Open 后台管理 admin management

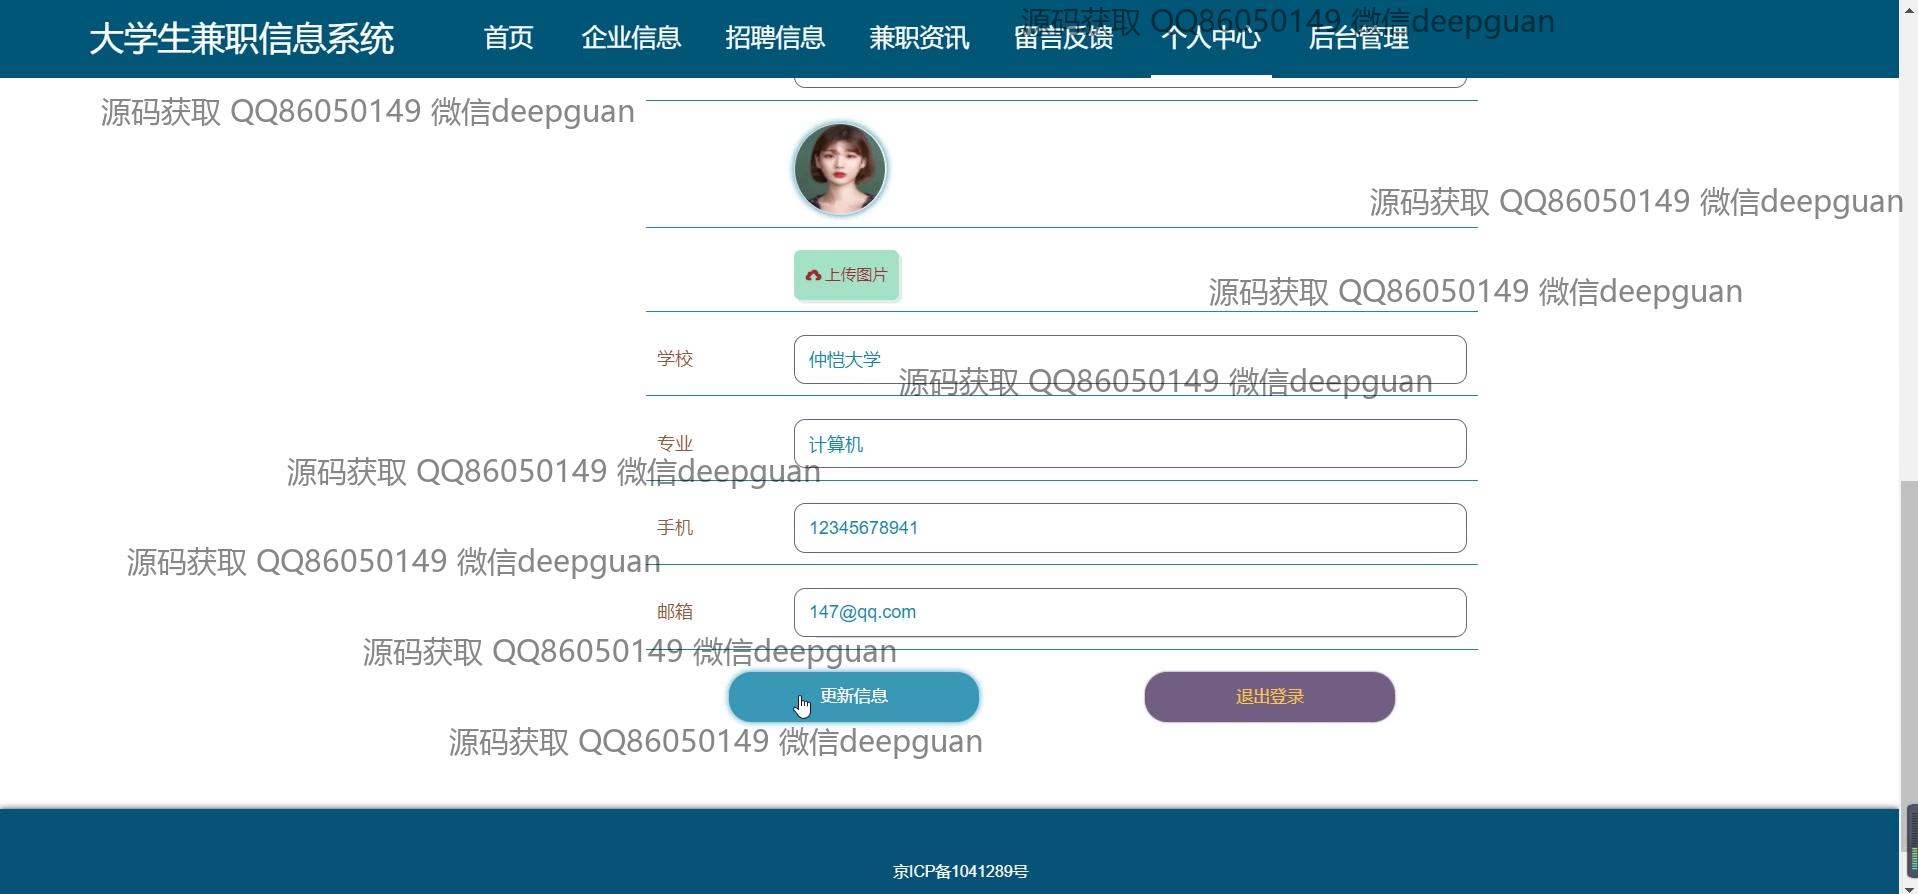(x=1358, y=38)
